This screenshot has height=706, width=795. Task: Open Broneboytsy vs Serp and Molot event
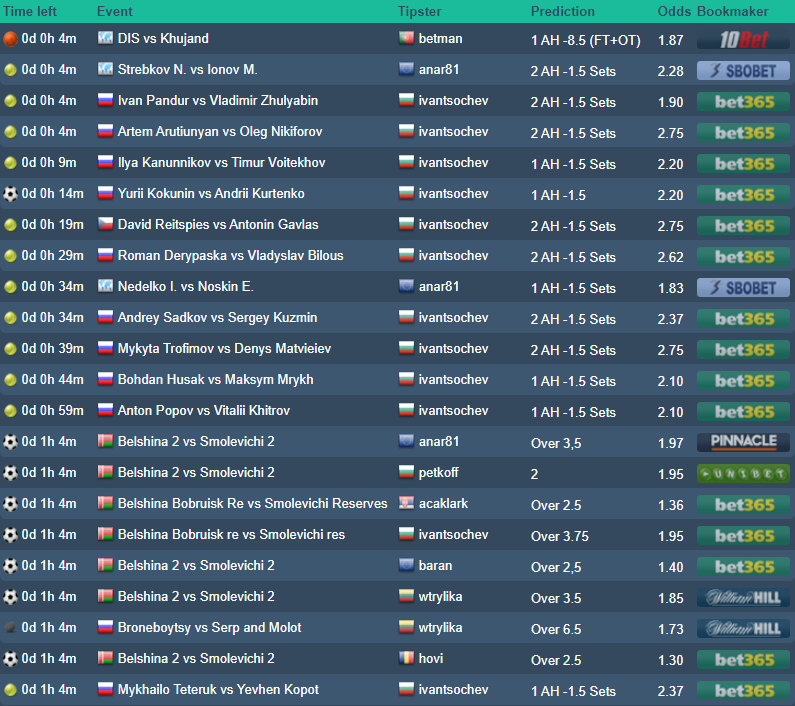coord(209,627)
